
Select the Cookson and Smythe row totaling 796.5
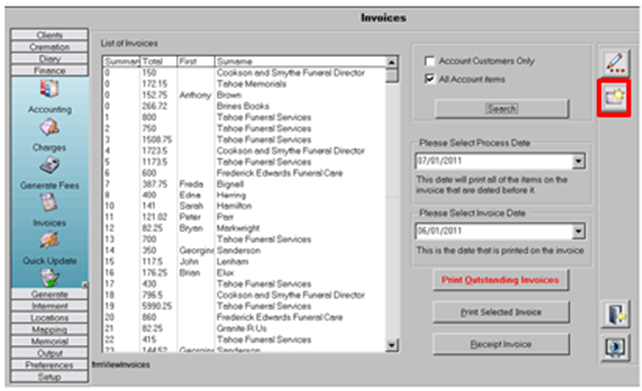pyautogui.click(x=244, y=295)
